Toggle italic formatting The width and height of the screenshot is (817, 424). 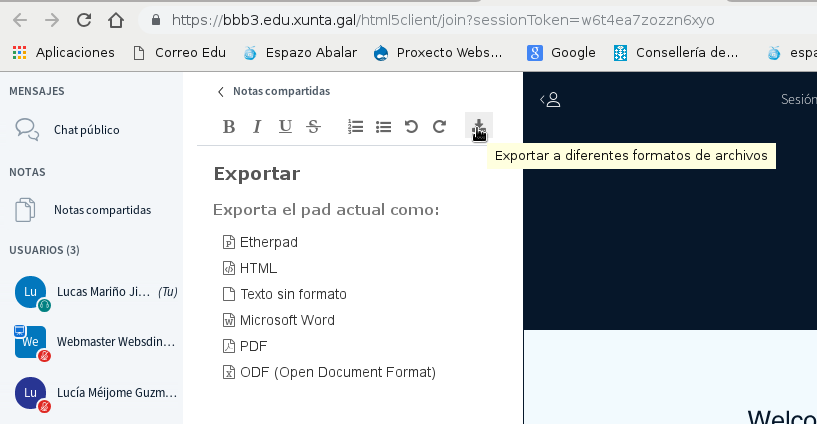(257, 127)
